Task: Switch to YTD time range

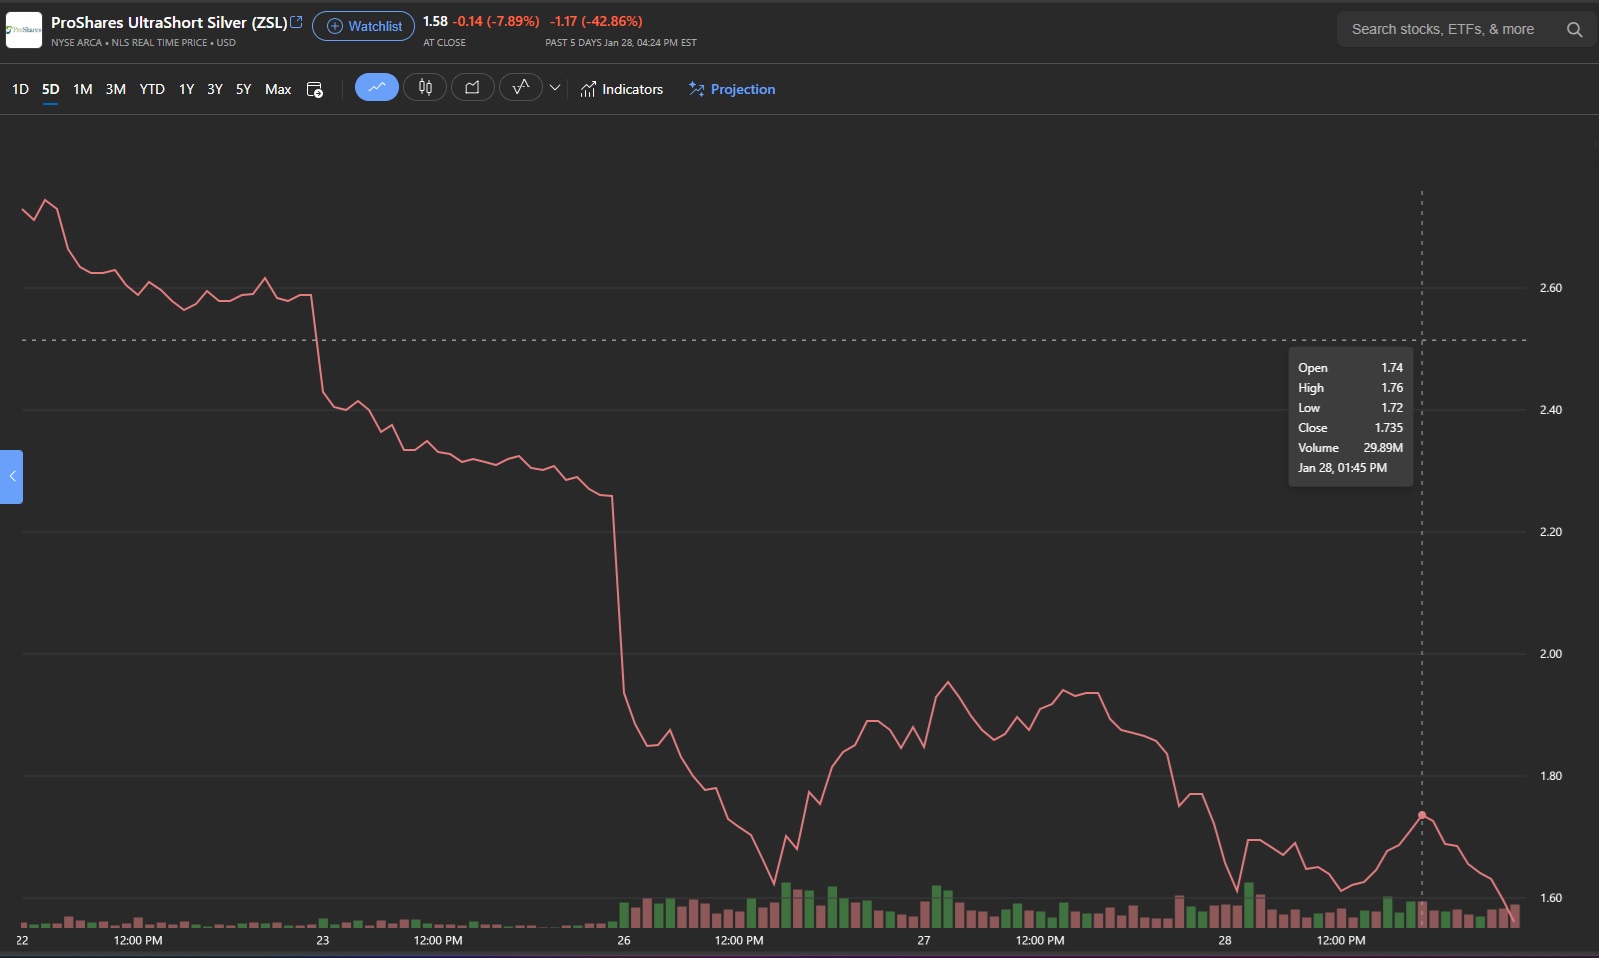Action: pos(152,89)
